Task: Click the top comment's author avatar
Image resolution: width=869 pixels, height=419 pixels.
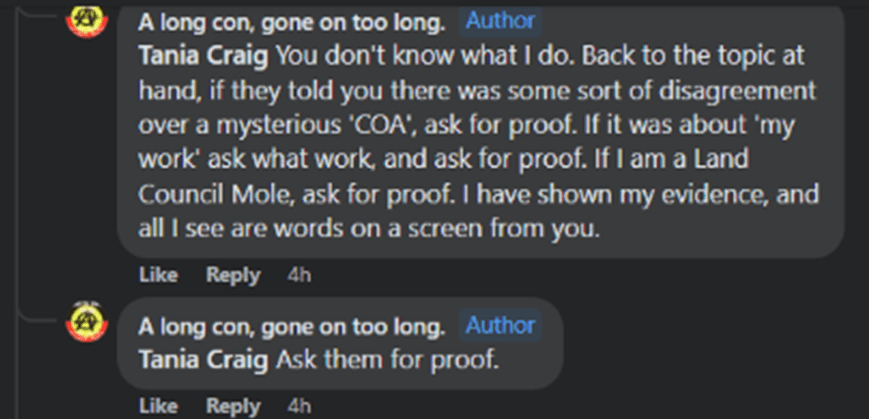Action: pyautogui.click(x=87, y=18)
